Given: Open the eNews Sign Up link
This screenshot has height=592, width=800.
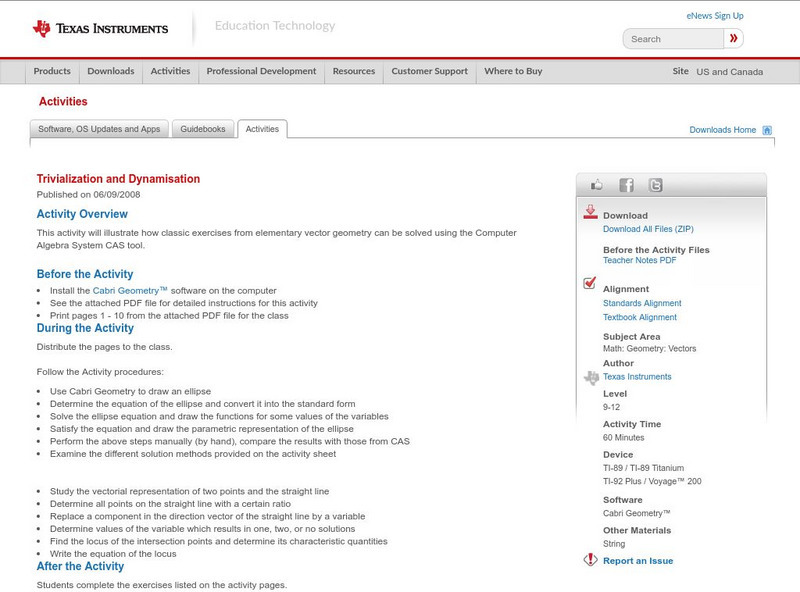Looking at the screenshot, I should tap(715, 16).
